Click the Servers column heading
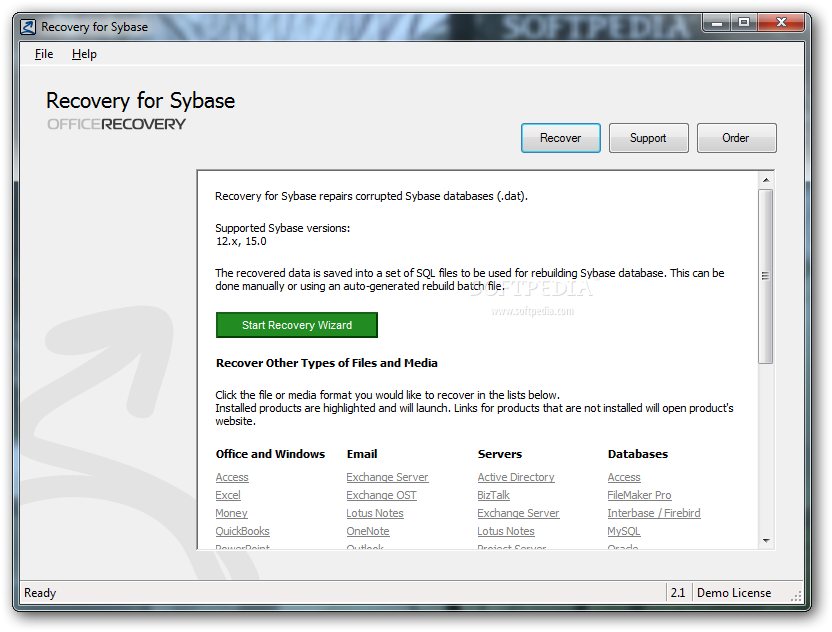 click(499, 454)
